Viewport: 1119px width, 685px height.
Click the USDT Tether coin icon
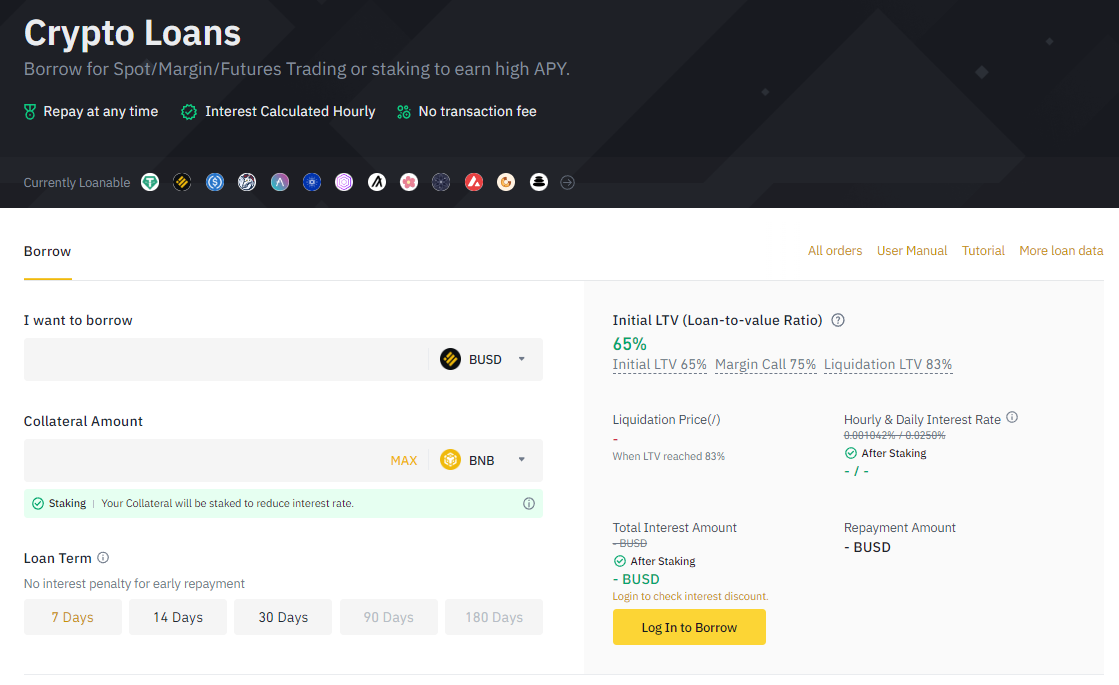click(150, 182)
